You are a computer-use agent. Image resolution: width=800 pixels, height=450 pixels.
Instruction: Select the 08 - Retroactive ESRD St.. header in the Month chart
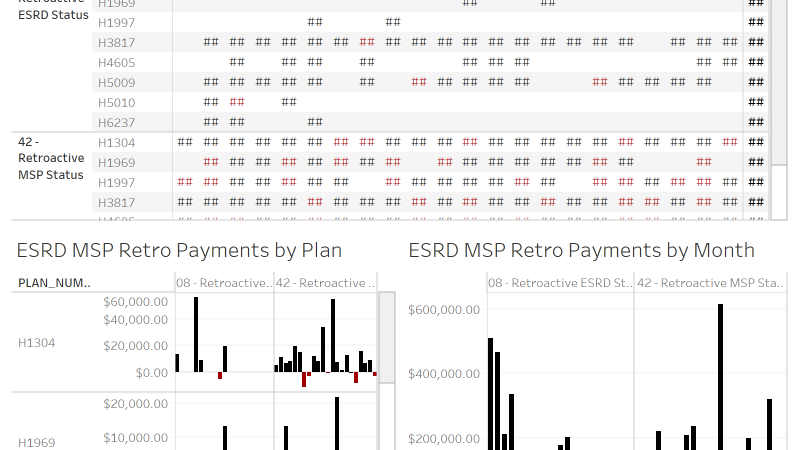560,283
